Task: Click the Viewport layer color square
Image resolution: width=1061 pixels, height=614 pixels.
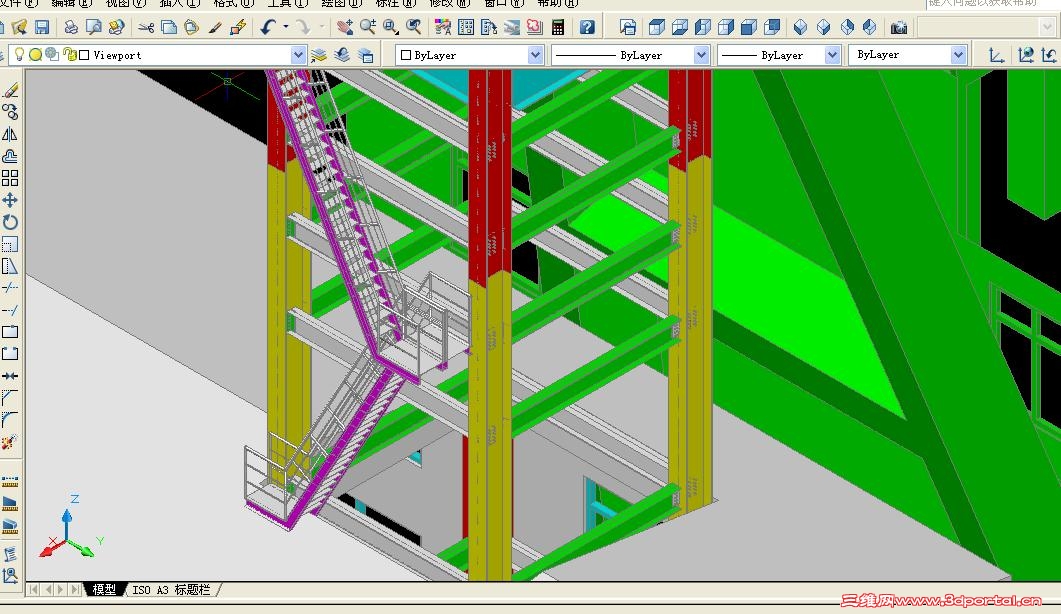Action: [x=84, y=55]
